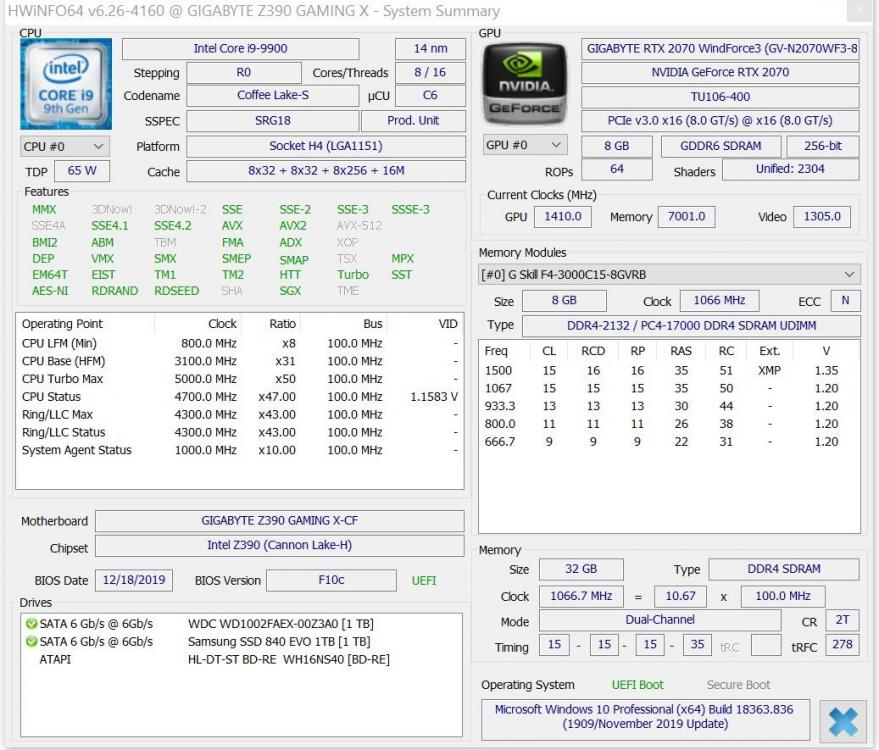Click the GIGABYTE RTX 2070 WindForce3 card name field
Image resolution: width=879 pixels, height=750 pixels.
(x=720, y=49)
